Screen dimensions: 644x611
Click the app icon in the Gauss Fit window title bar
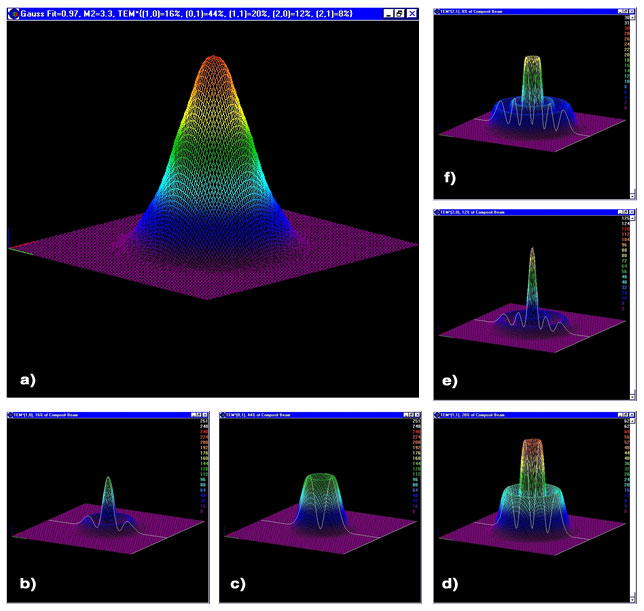[x=14, y=14]
